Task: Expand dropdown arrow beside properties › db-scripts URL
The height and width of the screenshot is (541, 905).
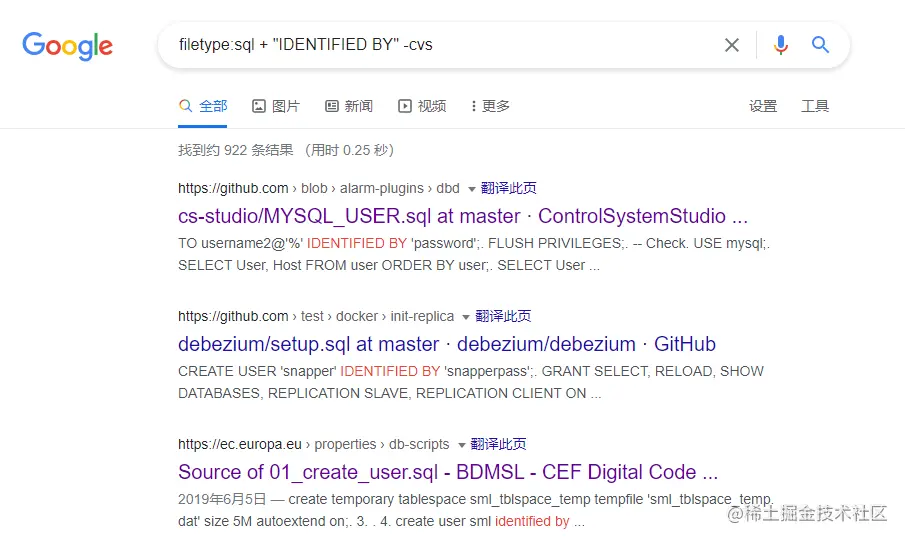Action: coord(461,445)
